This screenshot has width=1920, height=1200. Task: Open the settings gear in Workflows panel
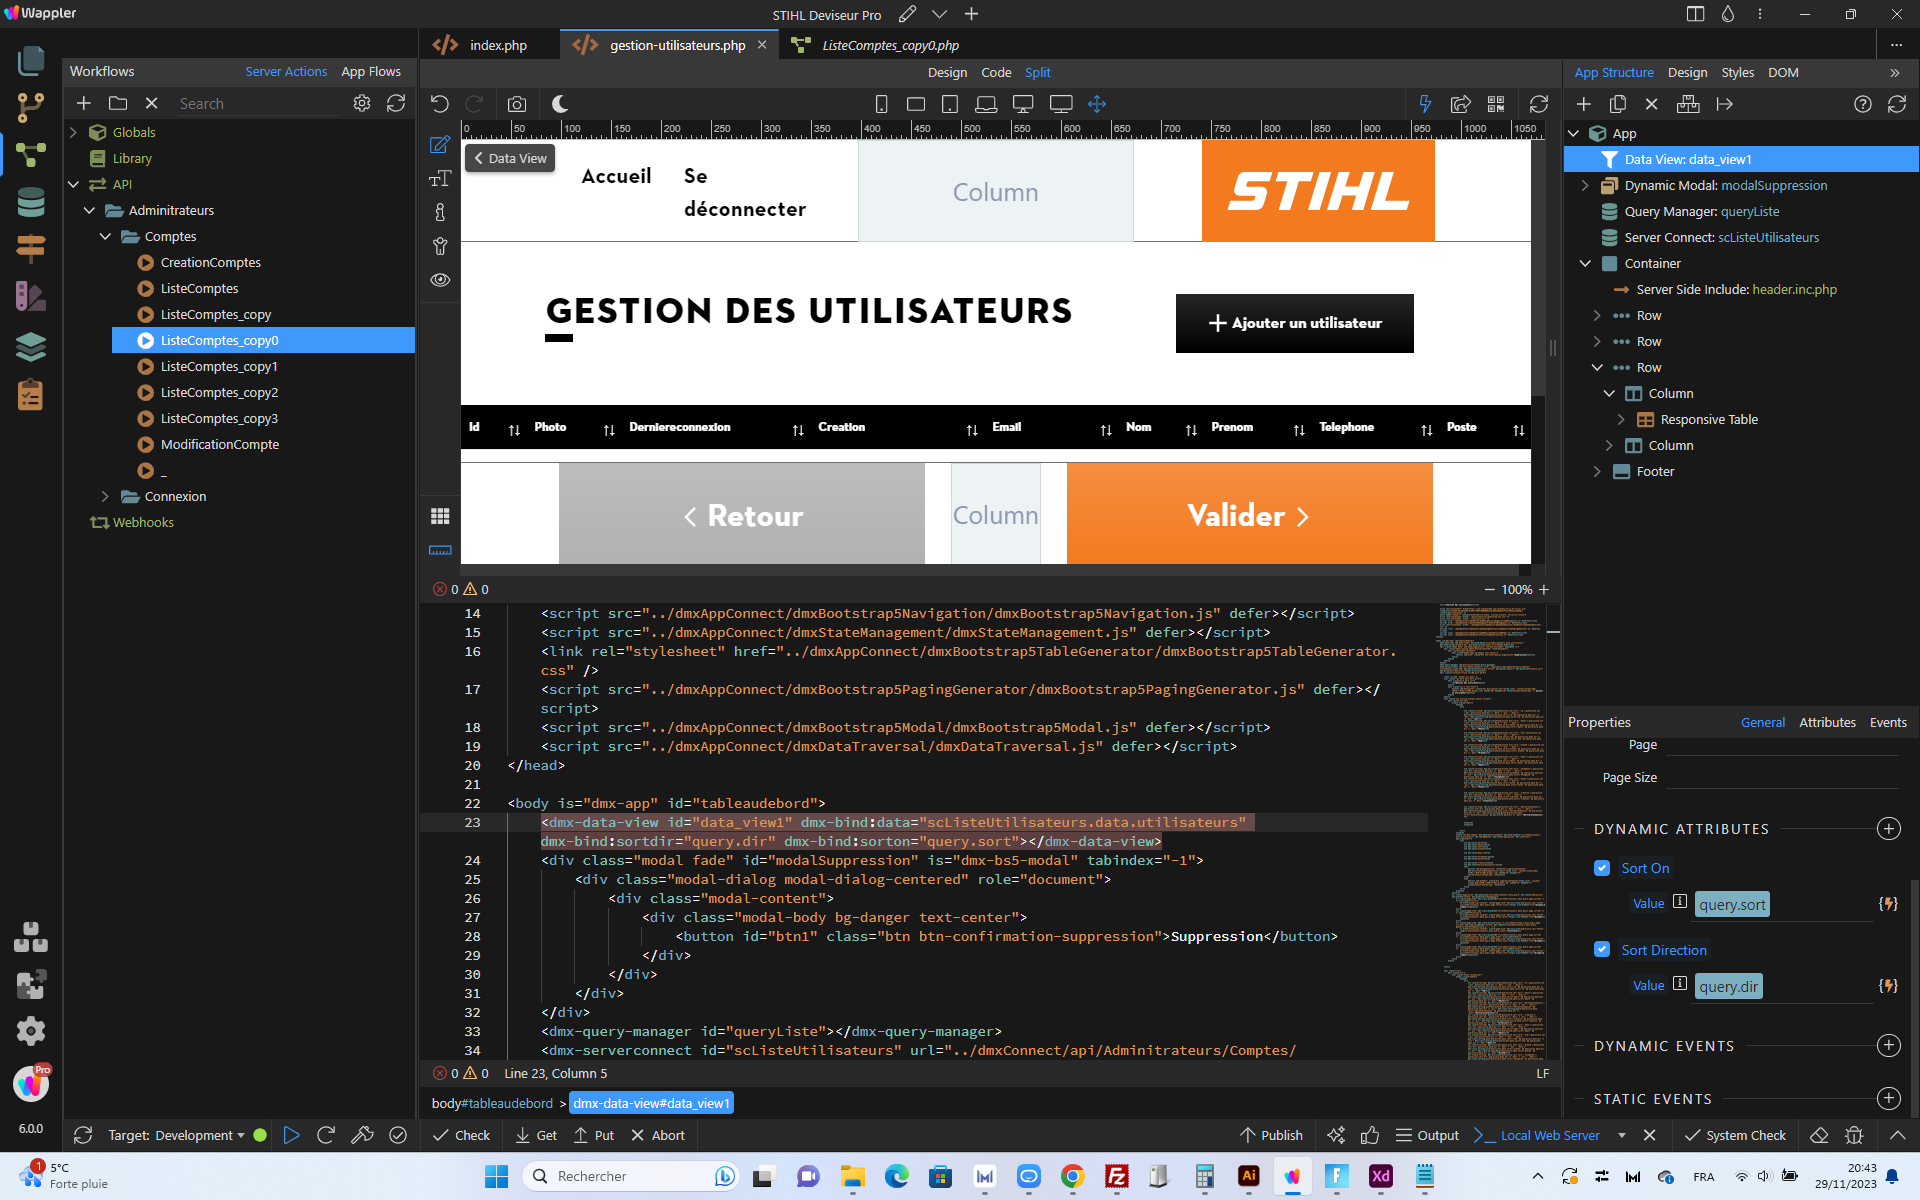click(x=362, y=103)
